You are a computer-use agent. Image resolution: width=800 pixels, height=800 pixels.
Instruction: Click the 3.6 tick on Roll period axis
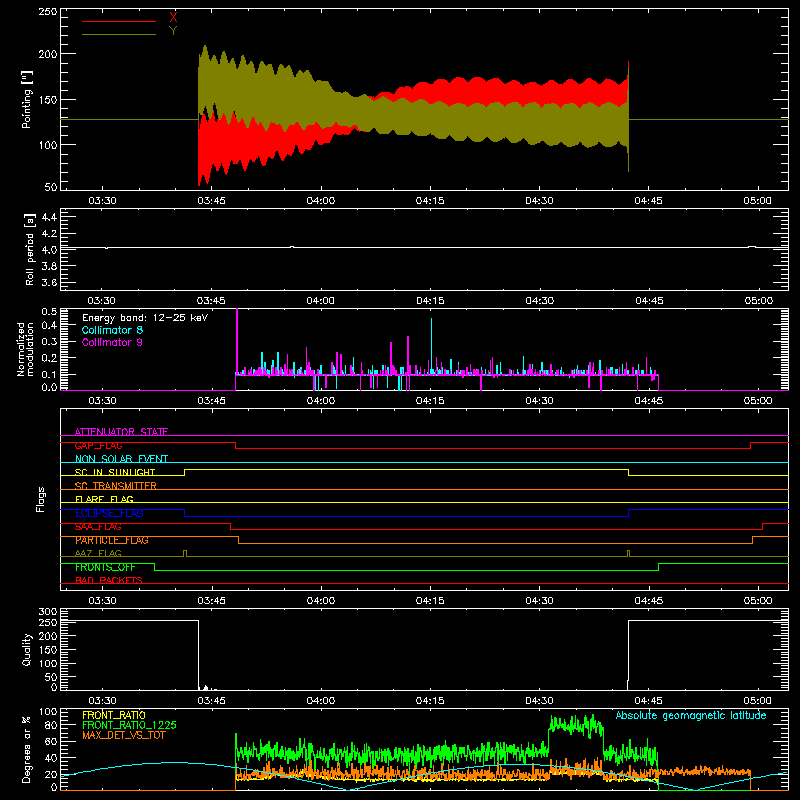point(49,282)
